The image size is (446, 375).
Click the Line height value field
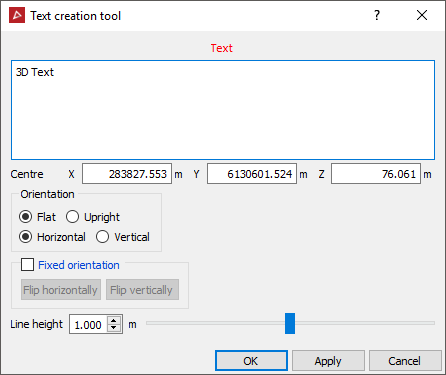(88, 324)
